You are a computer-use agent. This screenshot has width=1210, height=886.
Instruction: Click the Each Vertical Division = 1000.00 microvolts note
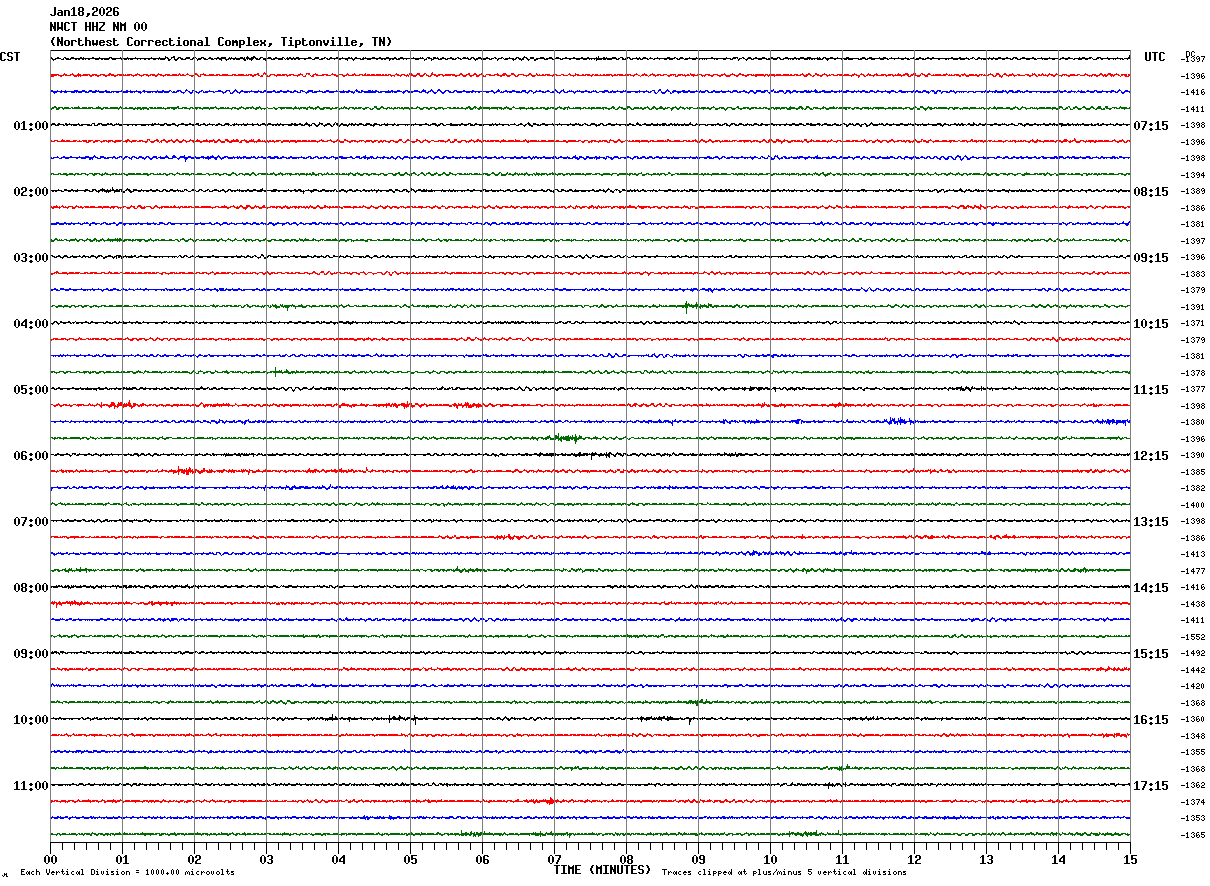point(127,873)
